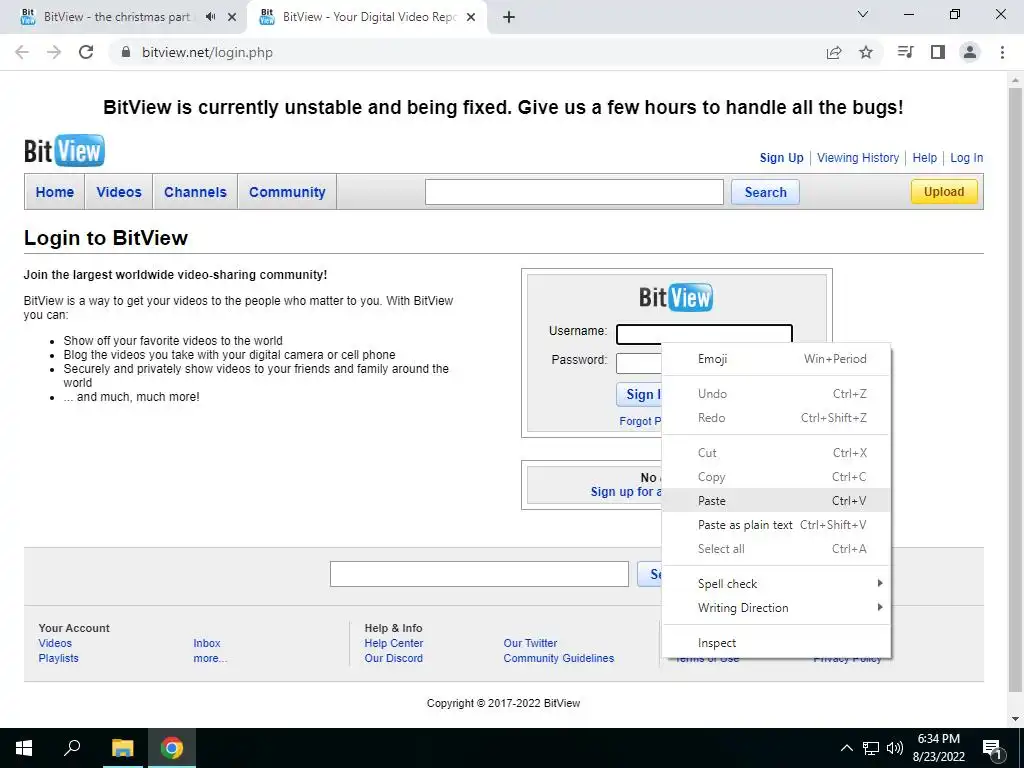This screenshot has height=768, width=1024.
Task: Click the browser forward arrow
Action: (x=54, y=52)
